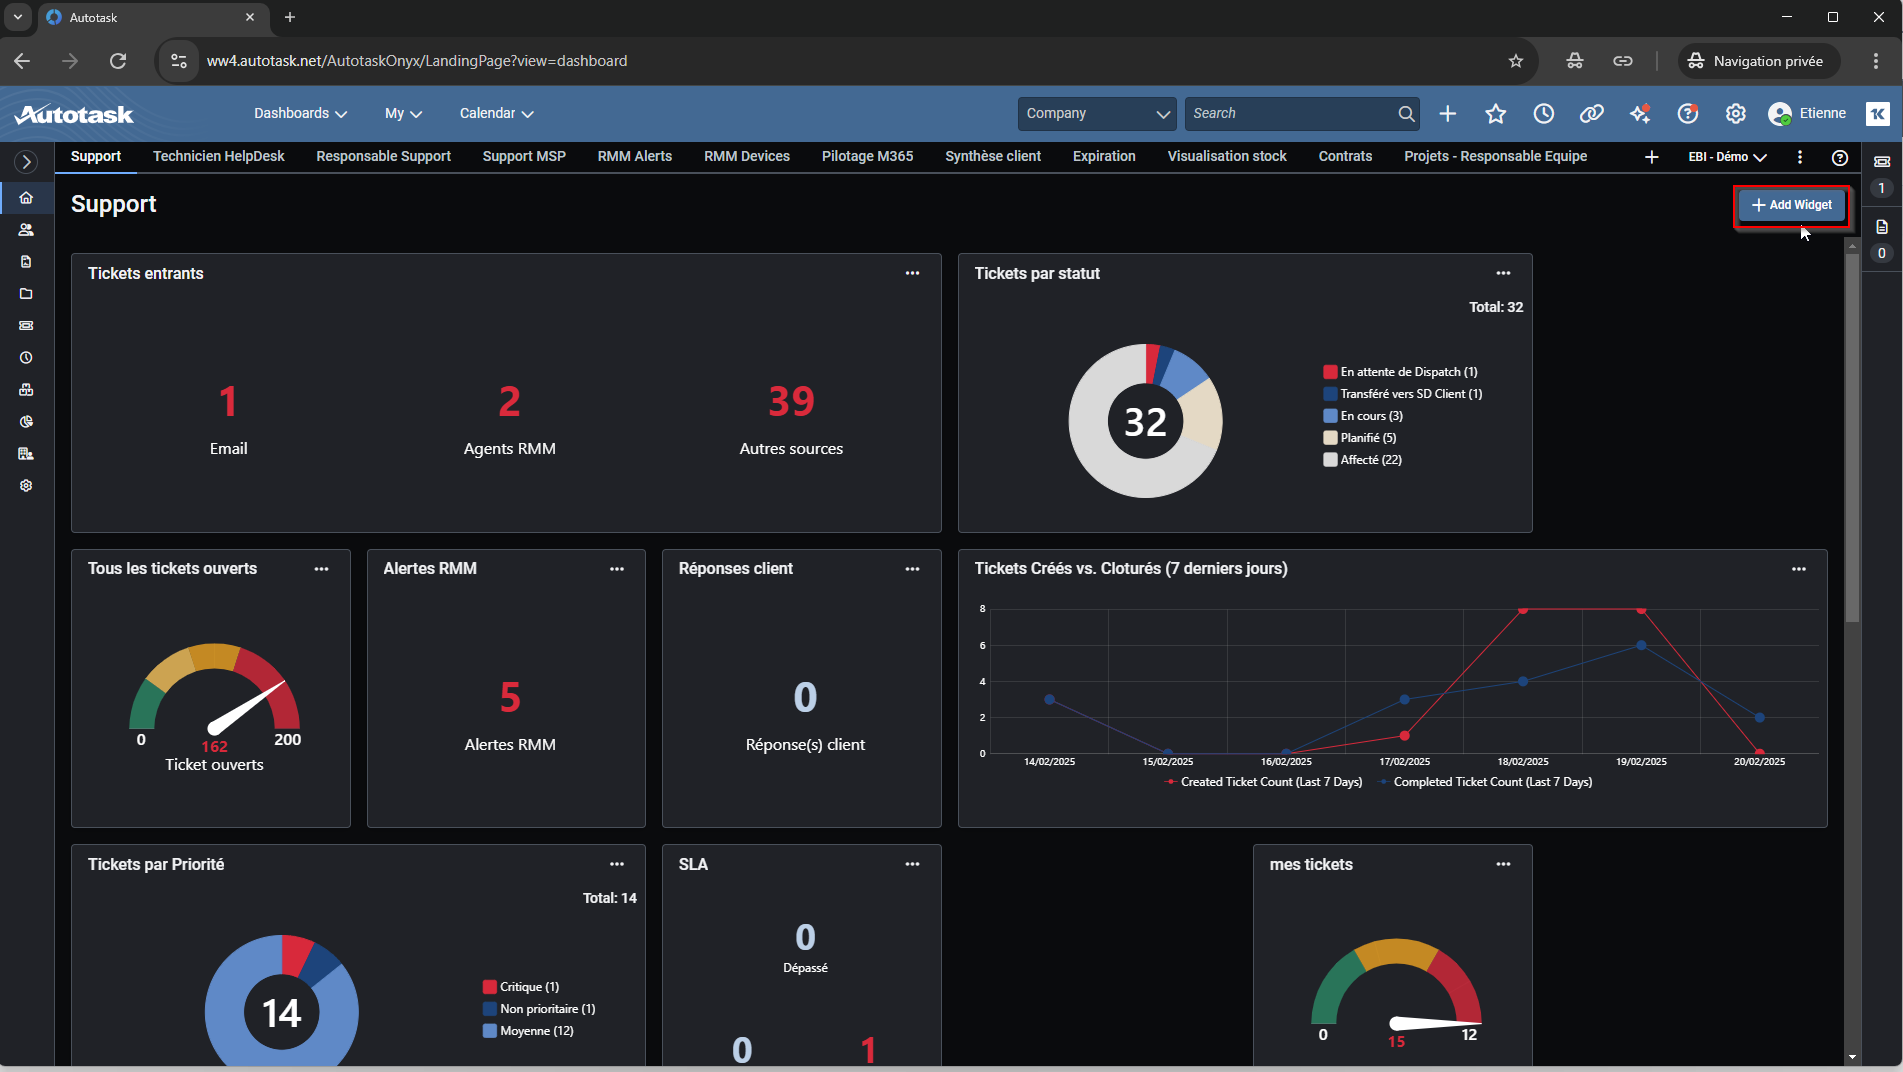
Task: Add a new dashboard tab with plus icon
Action: [1651, 157]
